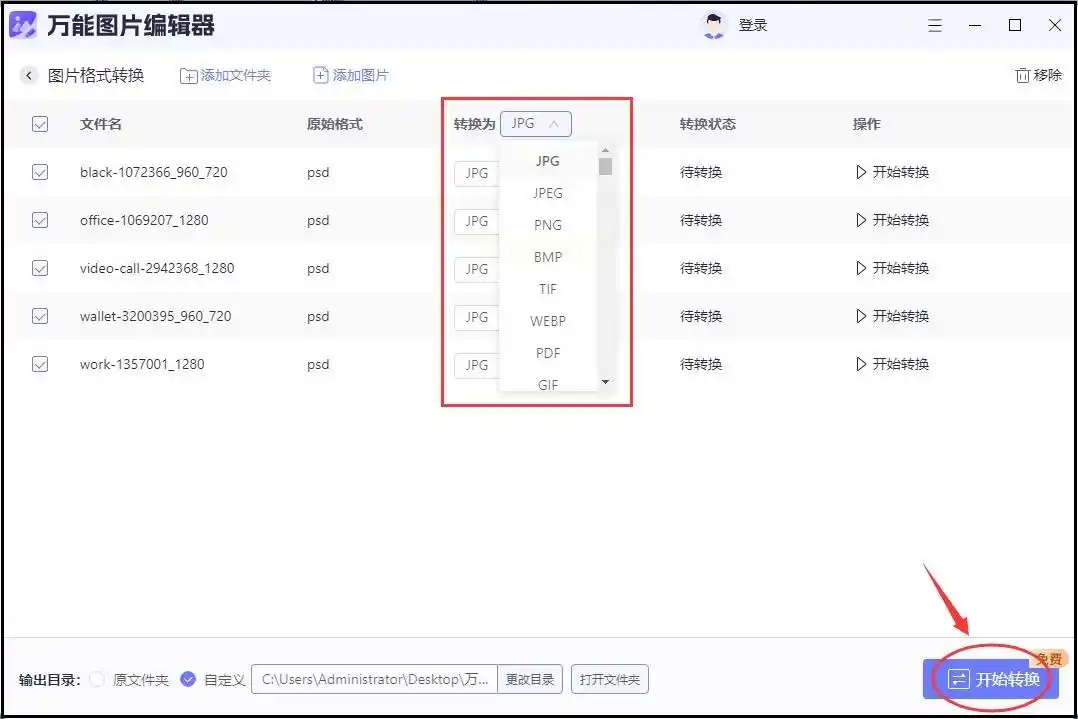Choose TIF from the format list
Screen dimensions: 1078x719
point(548,289)
